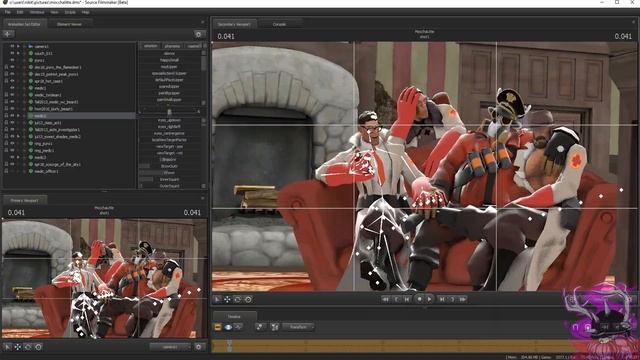This screenshot has height=360, width=640.
Task: Expand the selected medic2 tree node
Action: (x=18, y=116)
